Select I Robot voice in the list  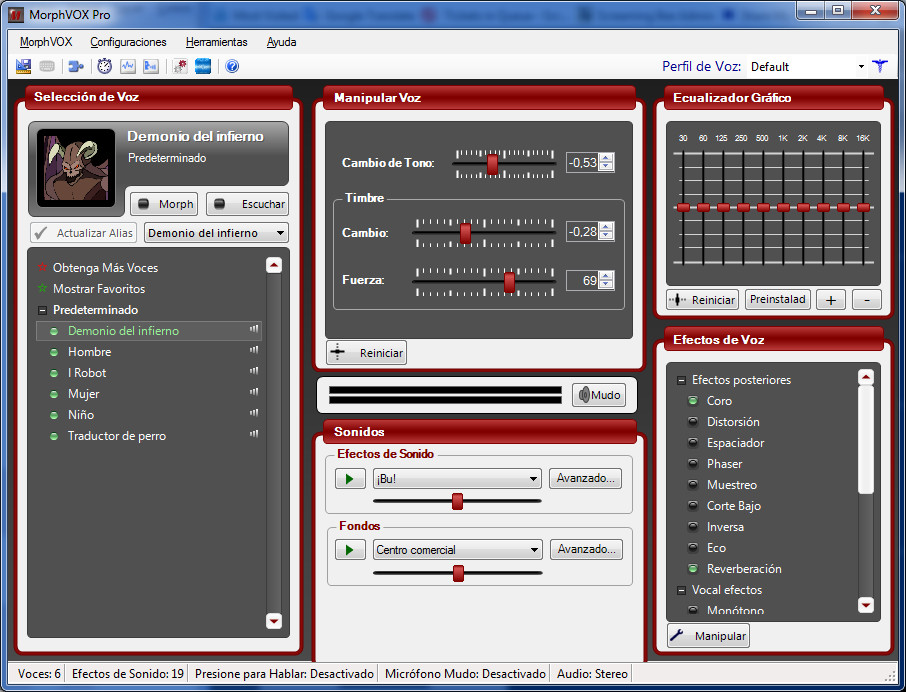(x=87, y=373)
